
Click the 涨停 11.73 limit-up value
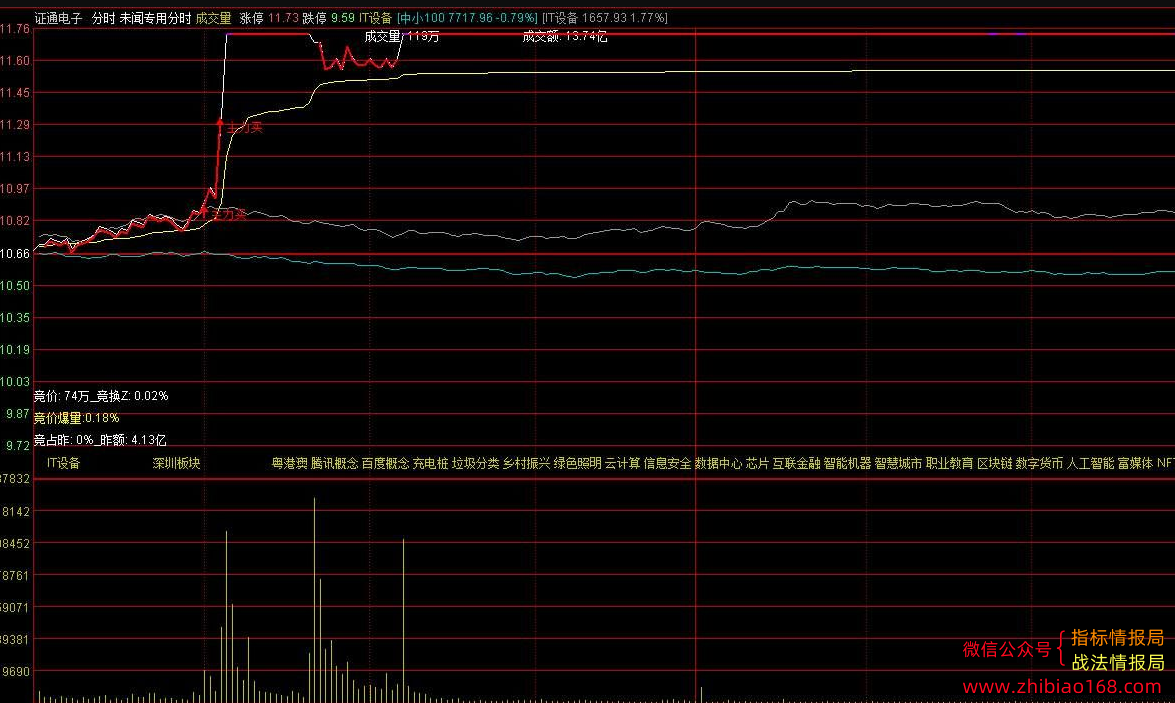pos(268,18)
